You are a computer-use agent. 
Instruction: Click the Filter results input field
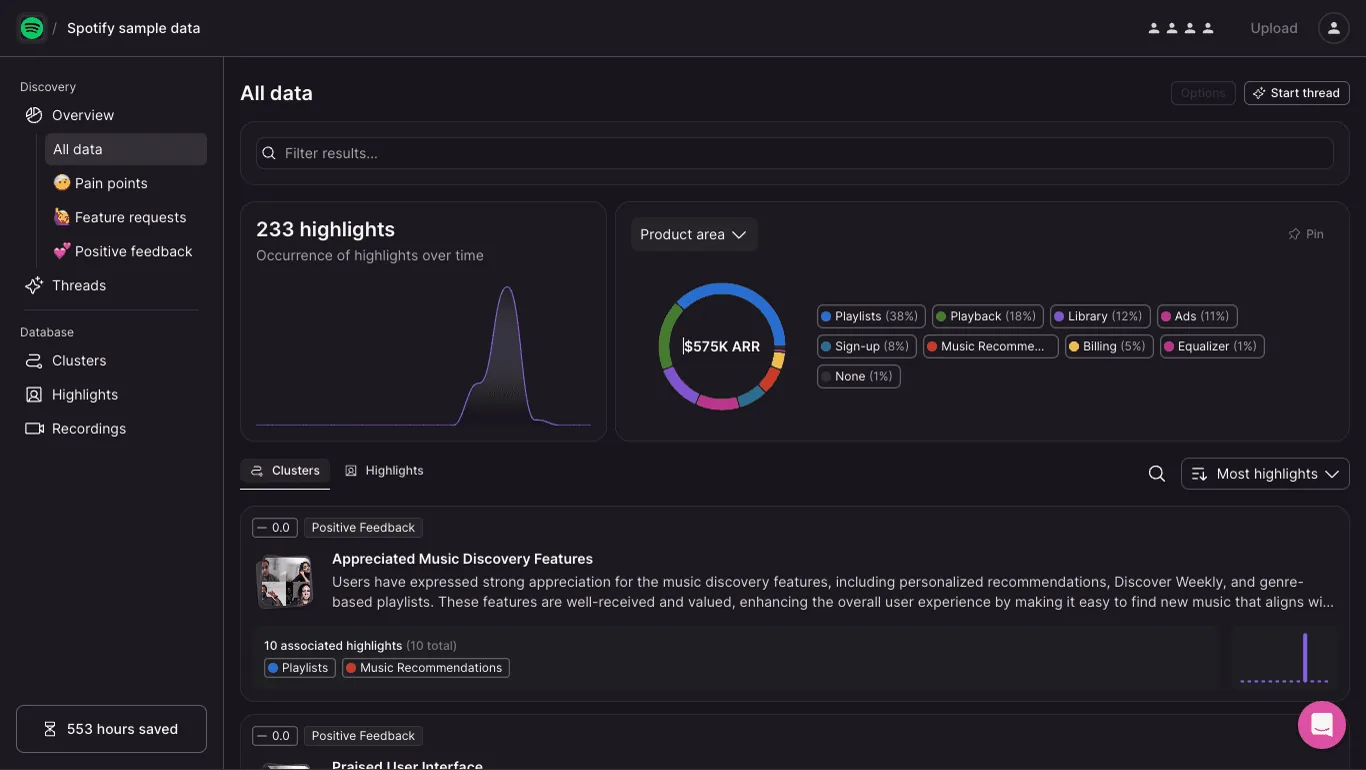click(795, 153)
